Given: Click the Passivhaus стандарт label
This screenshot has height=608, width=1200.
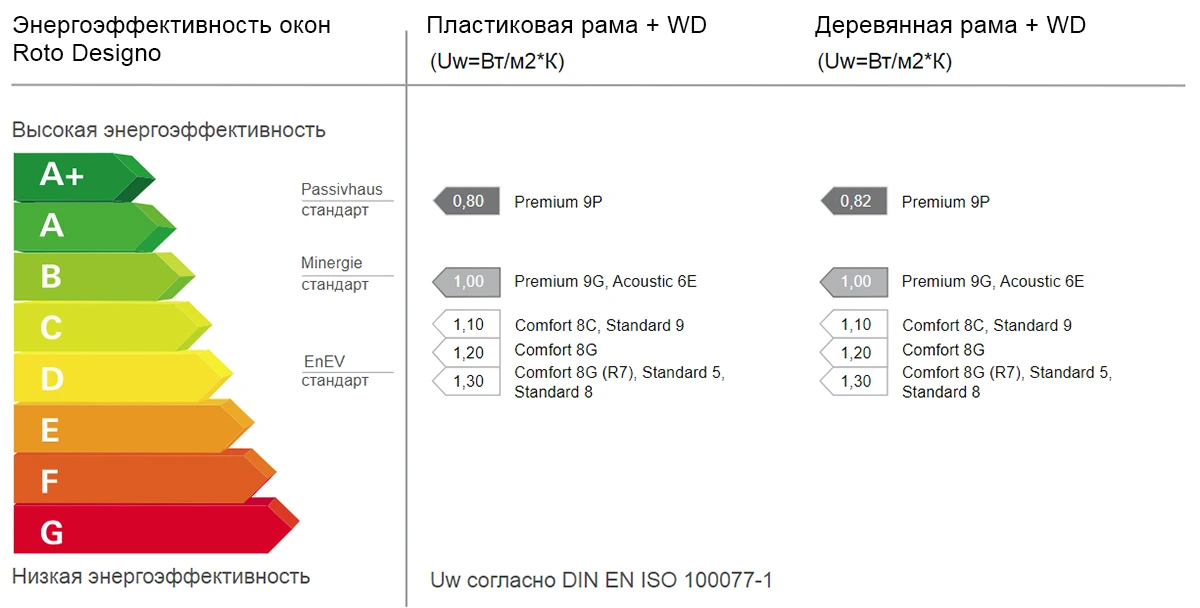Looking at the screenshot, I should [x=342, y=200].
